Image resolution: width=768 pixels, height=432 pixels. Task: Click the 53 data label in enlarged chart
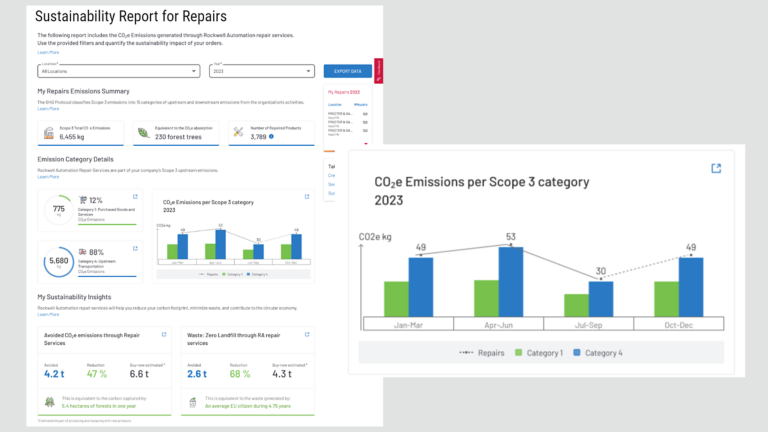pyautogui.click(x=511, y=237)
